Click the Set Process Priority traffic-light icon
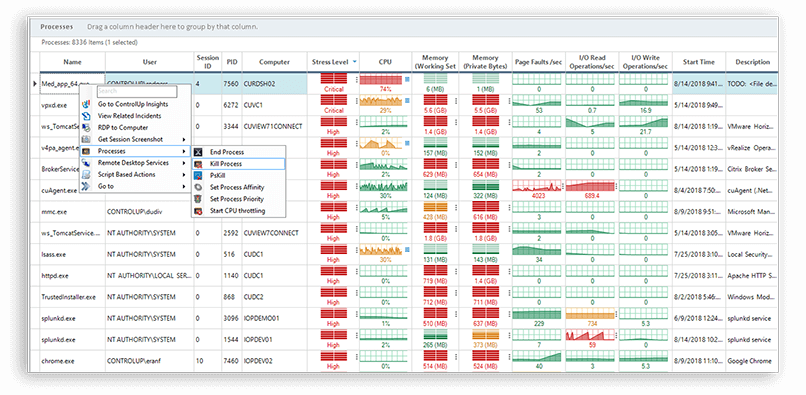Screen dimensions: 806x395 coord(198,199)
